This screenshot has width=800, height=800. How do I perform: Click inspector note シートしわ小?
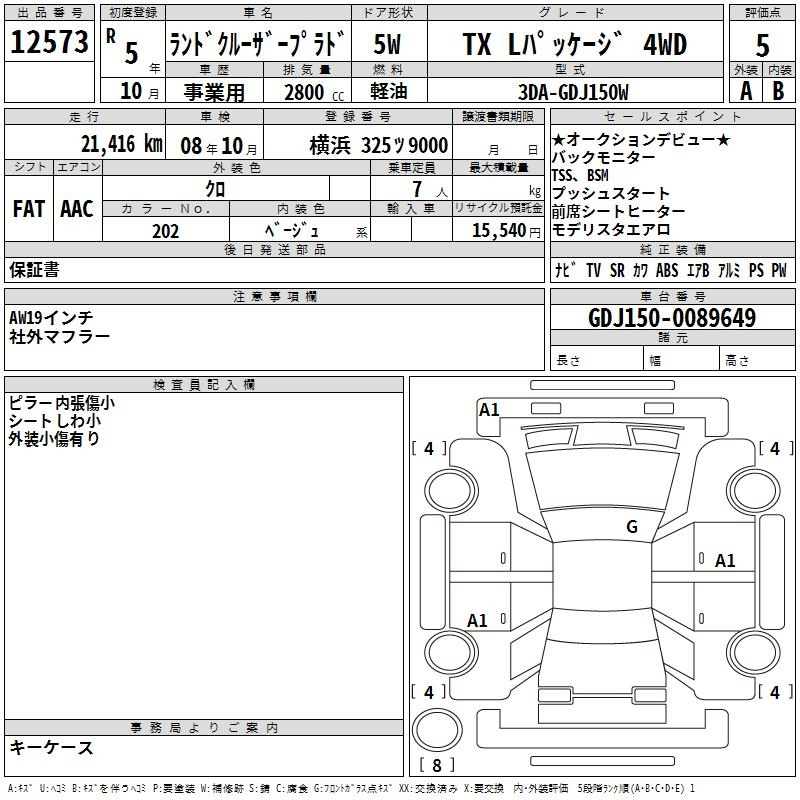(x=55, y=420)
